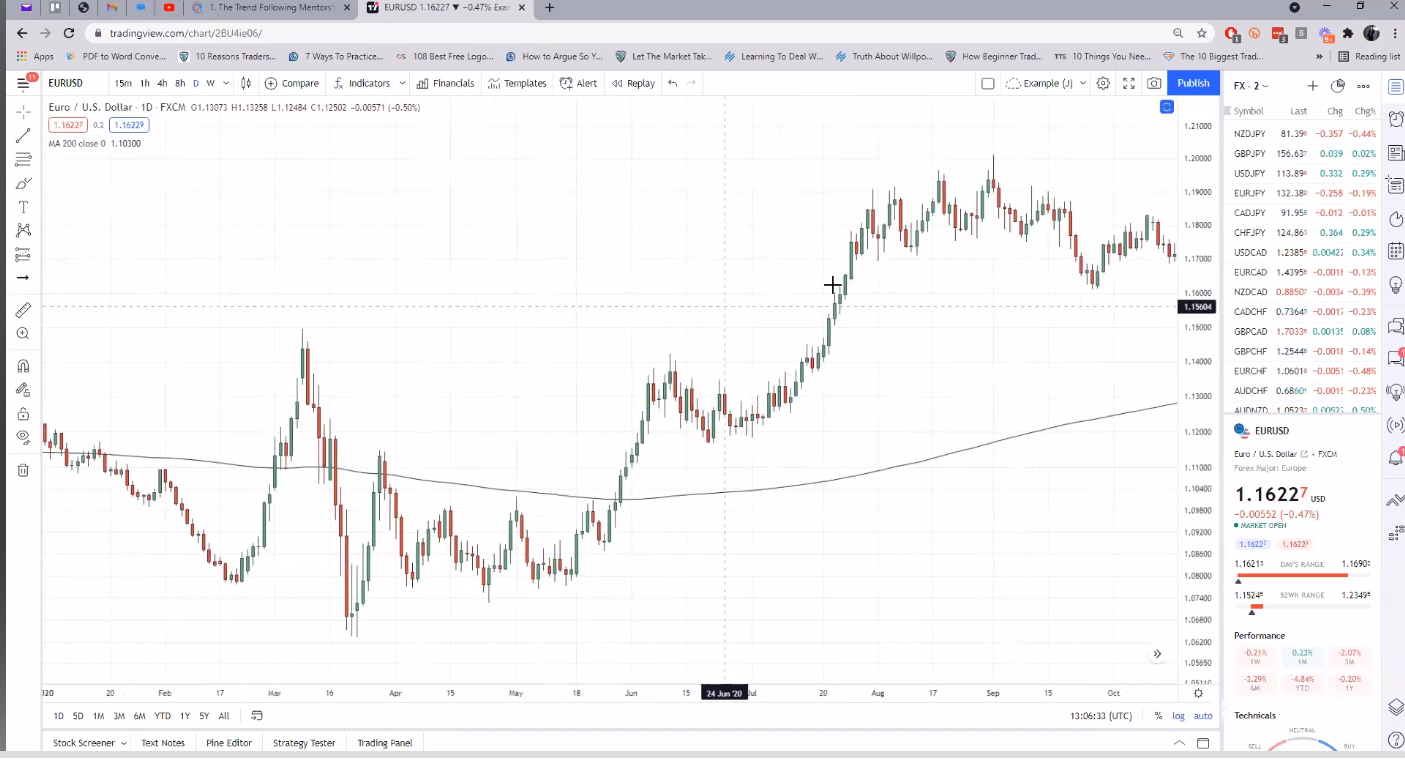Screen dimensions: 1405x776
Task: Add symbol to watchlist with plus icon
Action: coord(1312,86)
